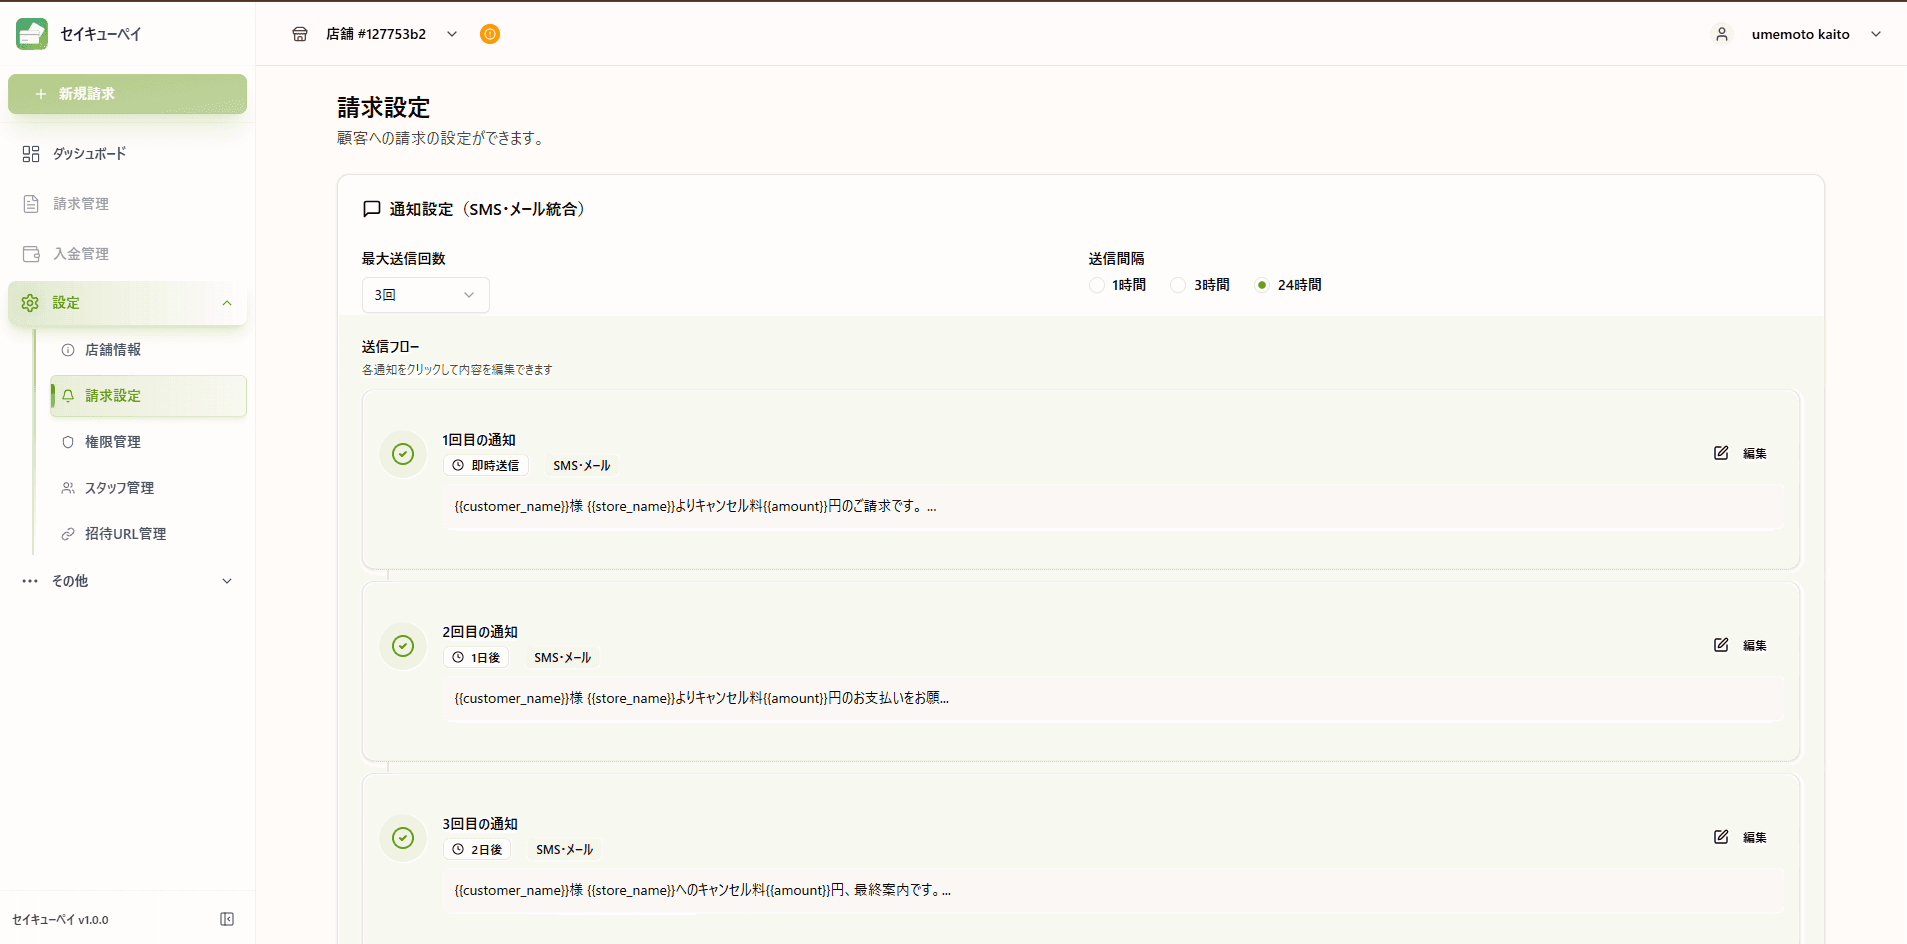
Task: Click the orange status icon beside store name
Action: click(x=490, y=34)
